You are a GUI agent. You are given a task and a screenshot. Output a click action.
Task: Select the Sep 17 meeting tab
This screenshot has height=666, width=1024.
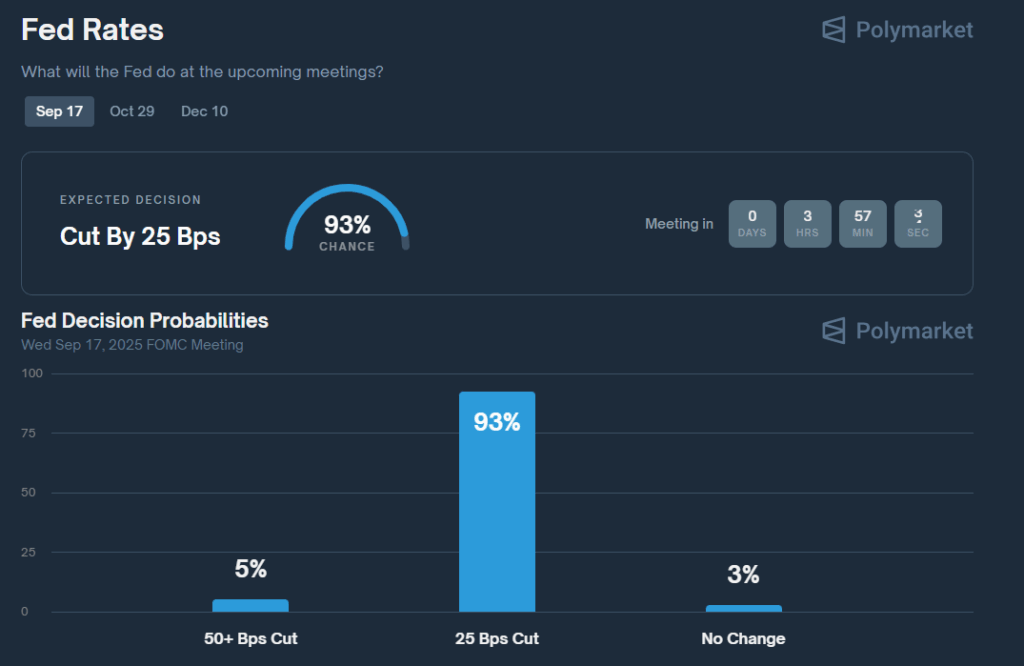coord(59,111)
